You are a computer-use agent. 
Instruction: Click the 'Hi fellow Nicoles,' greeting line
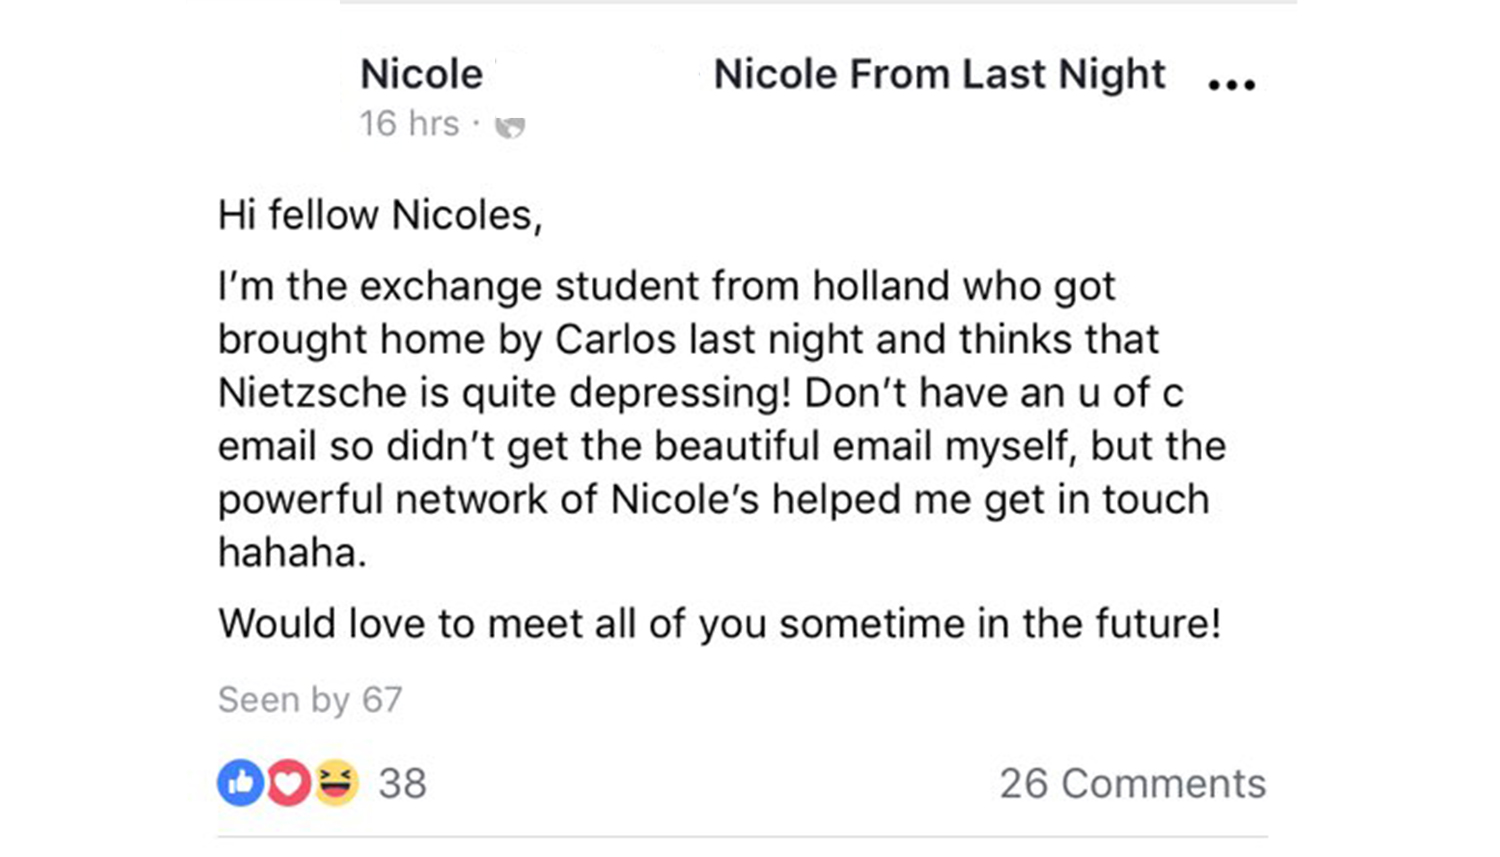[380, 215]
